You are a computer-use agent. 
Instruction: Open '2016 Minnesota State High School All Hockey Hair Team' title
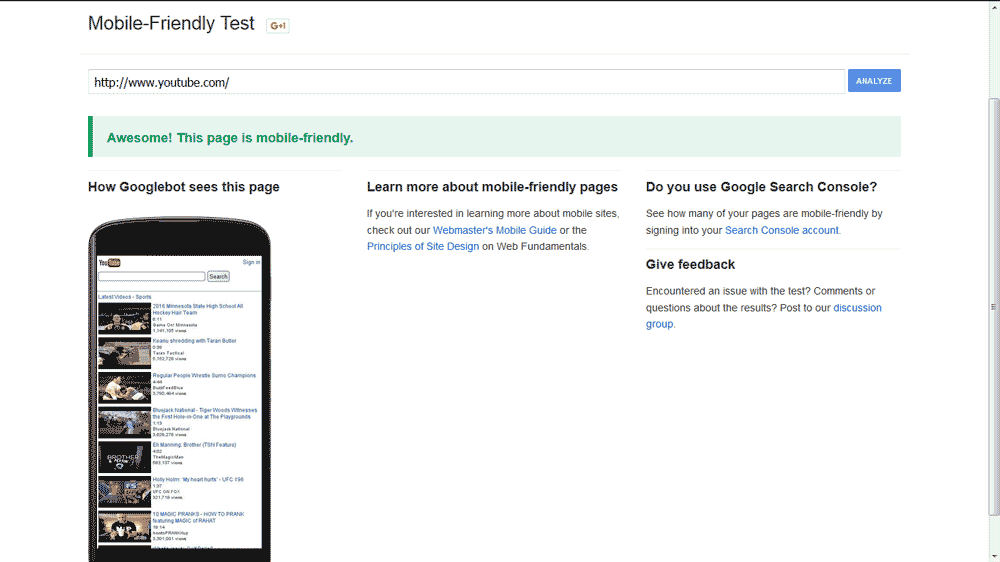(x=198, y=309)
